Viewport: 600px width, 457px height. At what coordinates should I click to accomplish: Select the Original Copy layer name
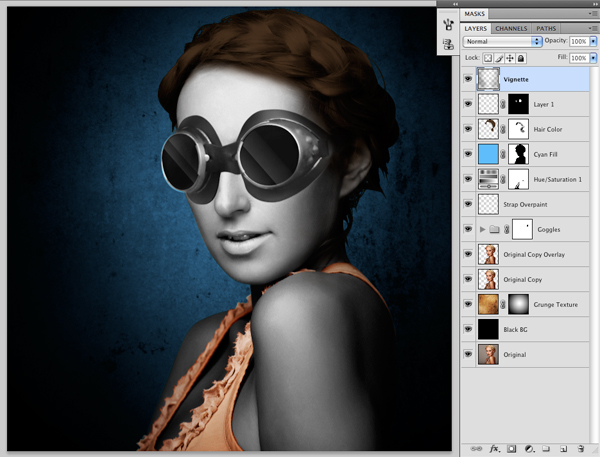click(523, 280)
